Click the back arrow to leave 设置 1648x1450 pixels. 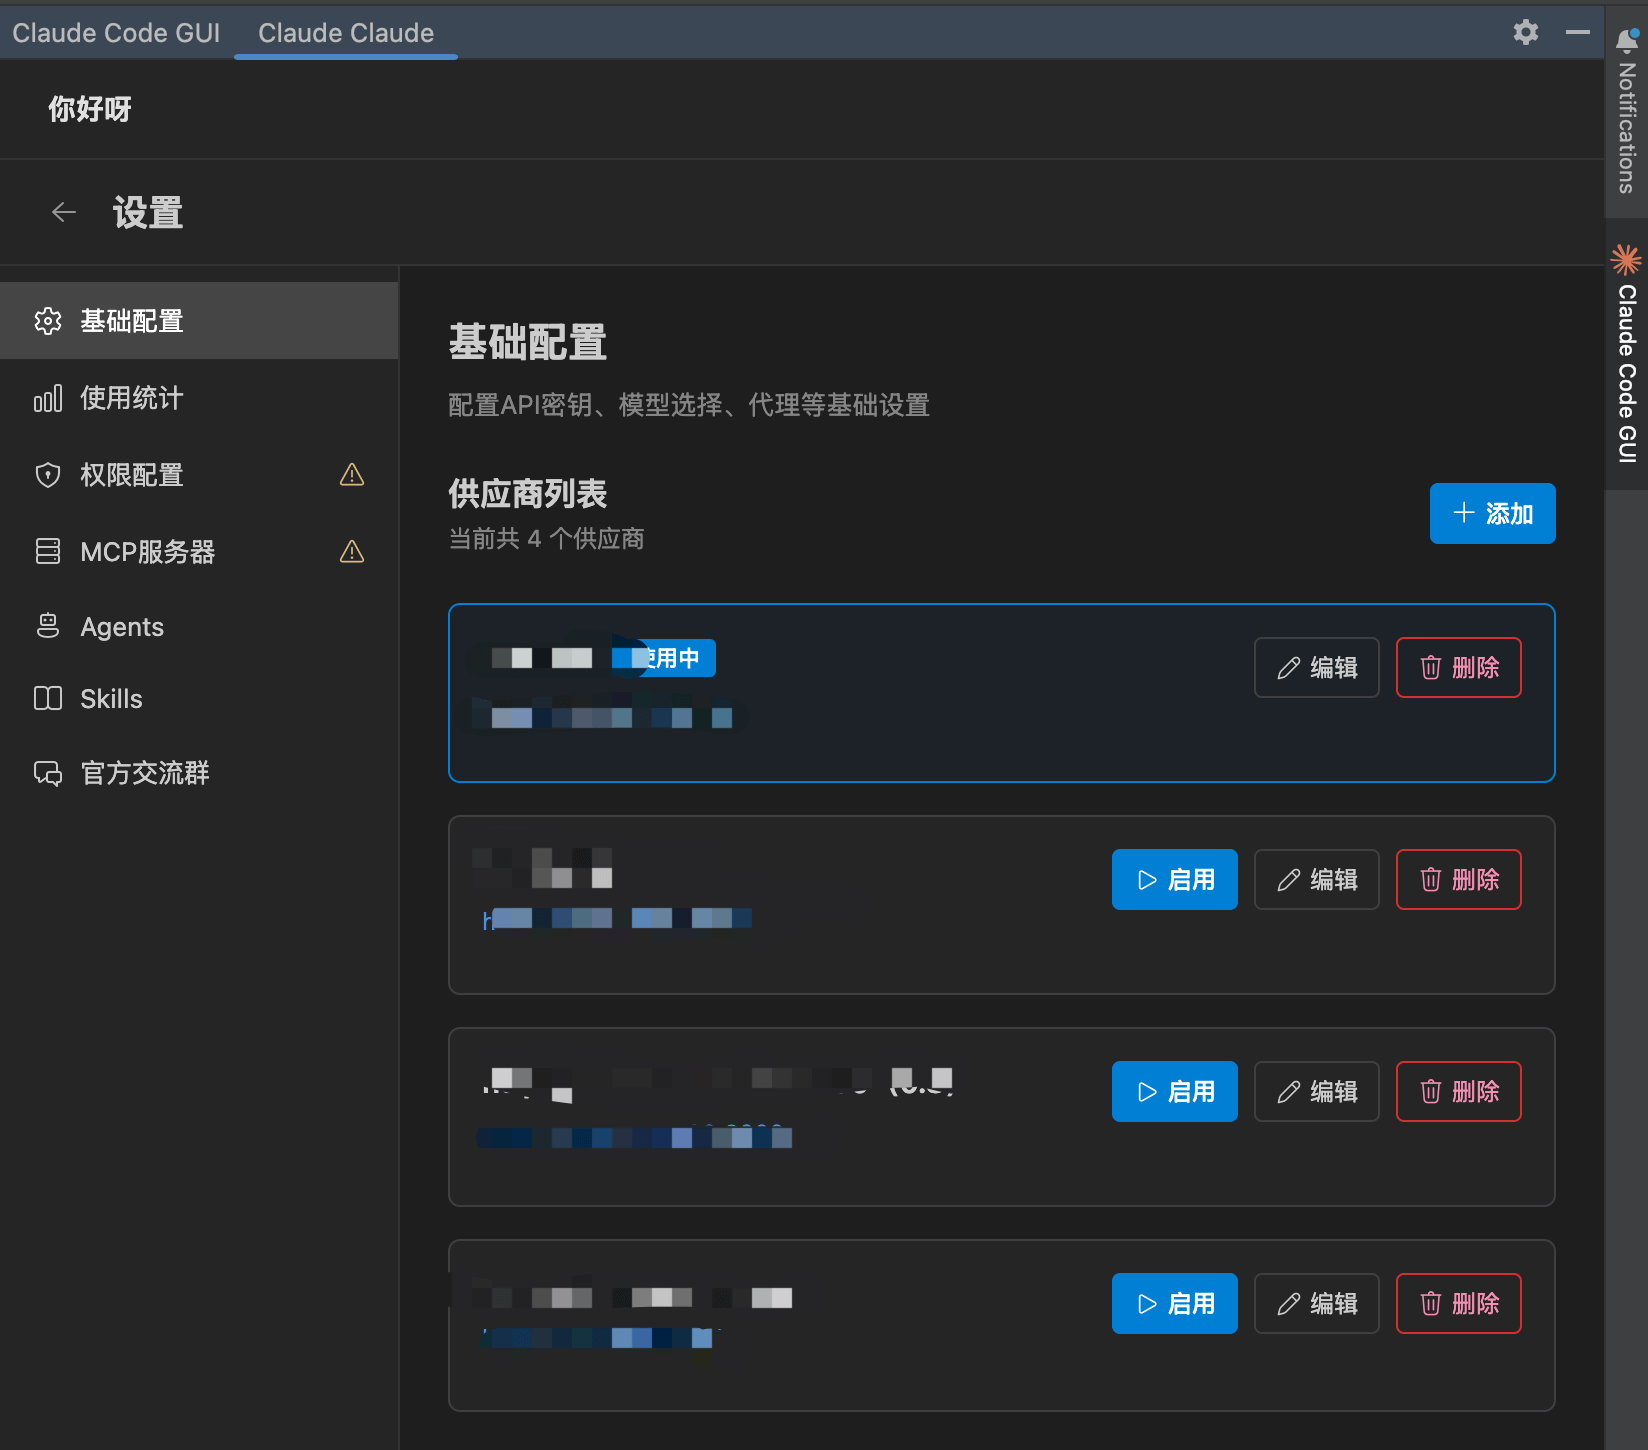pos(64,212)
